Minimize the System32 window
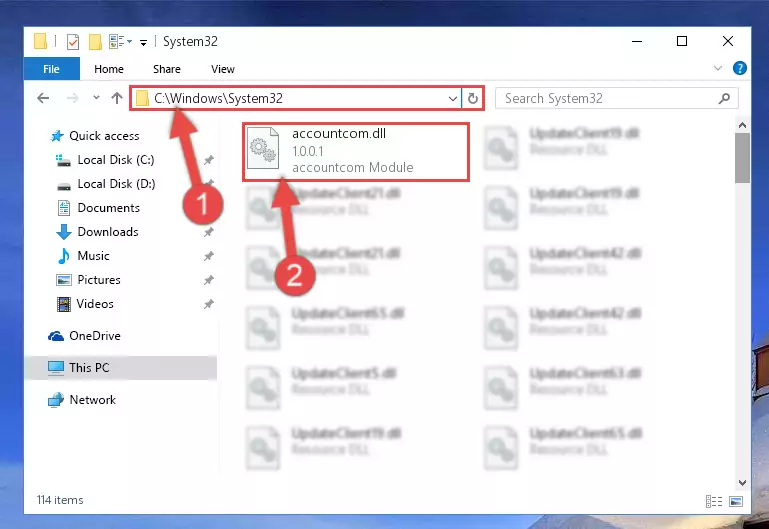Screen dimensions: 769x529 [x=637, y=41]
